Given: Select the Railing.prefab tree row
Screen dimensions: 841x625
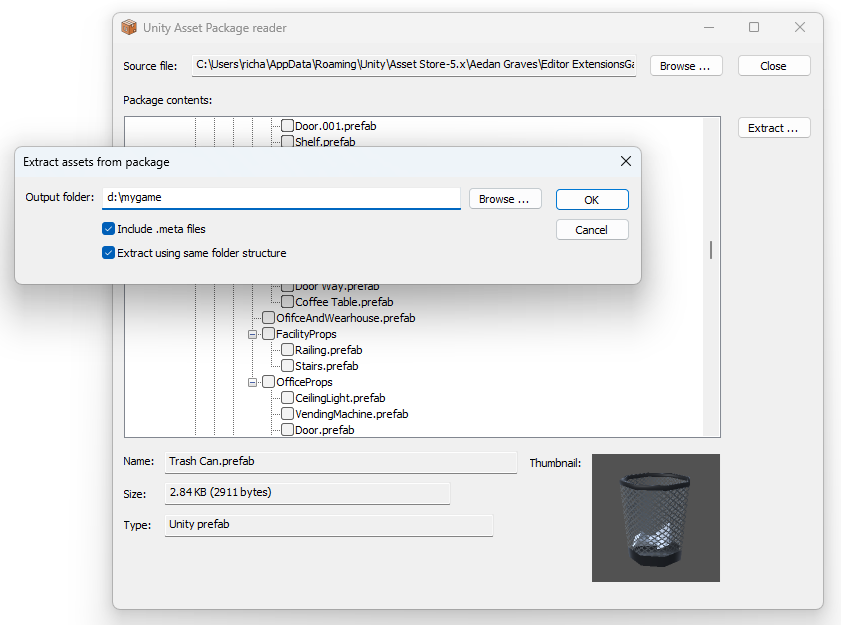Looking at the screenshot, I should point(328,350).
